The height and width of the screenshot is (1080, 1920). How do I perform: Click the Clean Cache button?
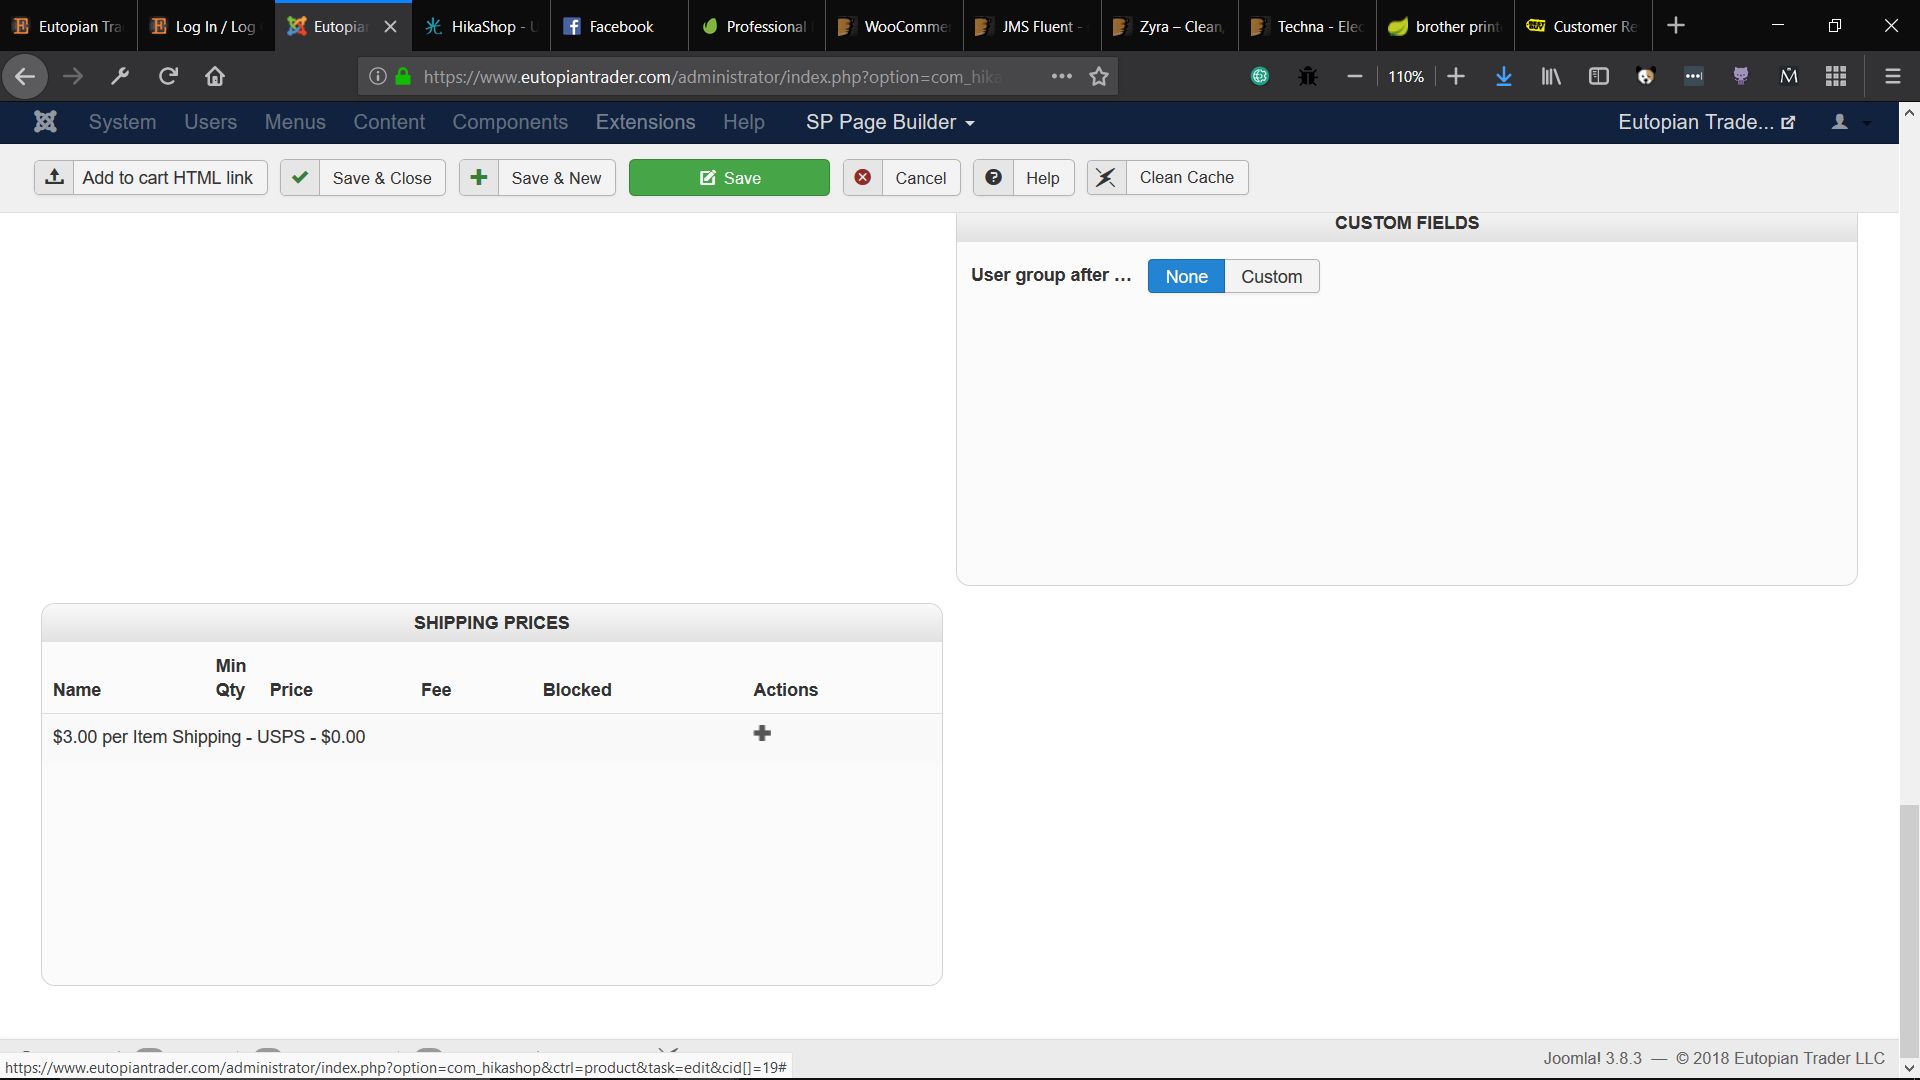coord(1168,178)
